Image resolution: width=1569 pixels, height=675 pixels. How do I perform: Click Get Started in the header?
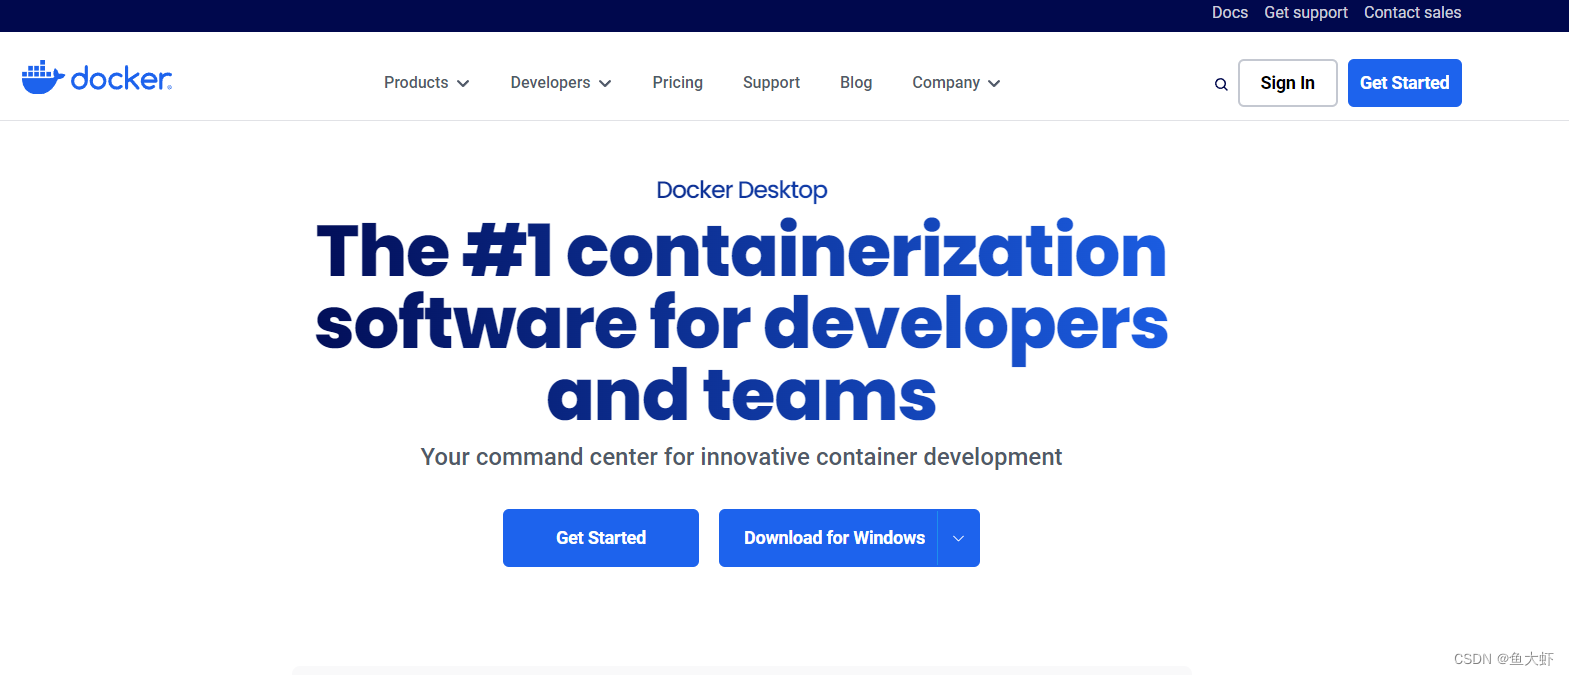[1405, 83]
